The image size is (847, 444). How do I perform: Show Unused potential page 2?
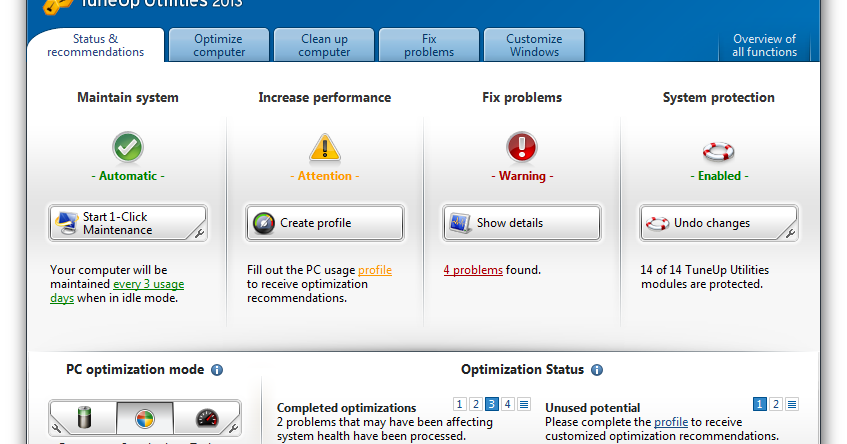point(776,404)
